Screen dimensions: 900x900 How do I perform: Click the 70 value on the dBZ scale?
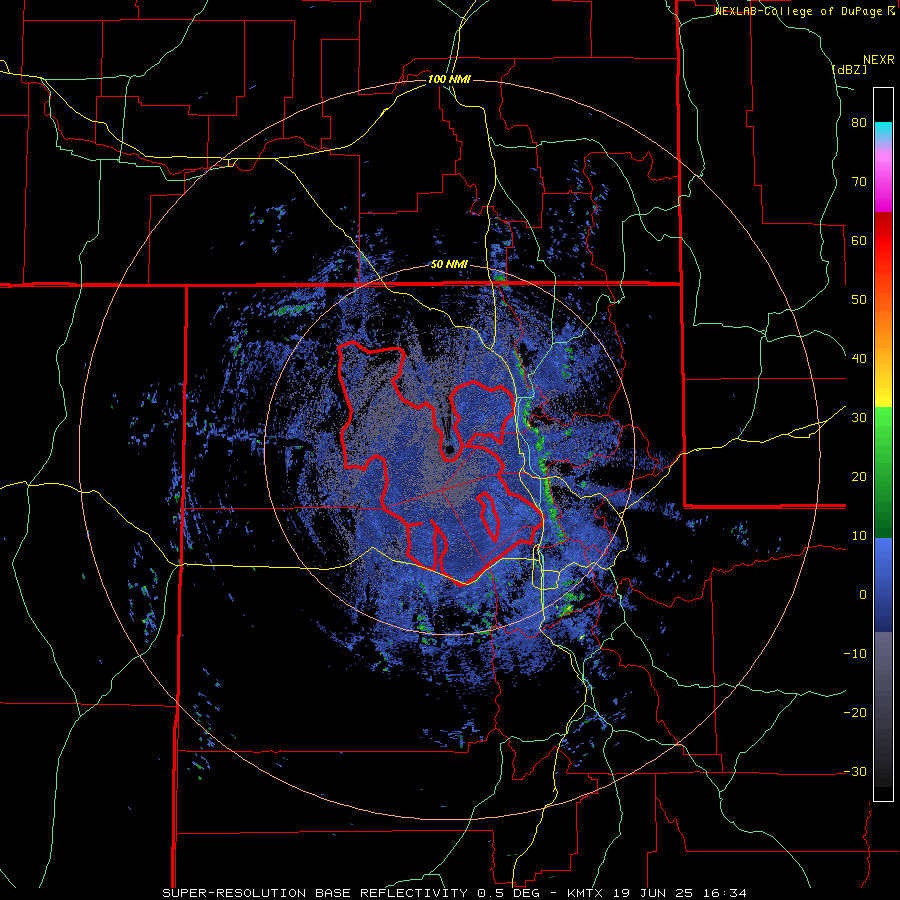[x=859, y=182]
